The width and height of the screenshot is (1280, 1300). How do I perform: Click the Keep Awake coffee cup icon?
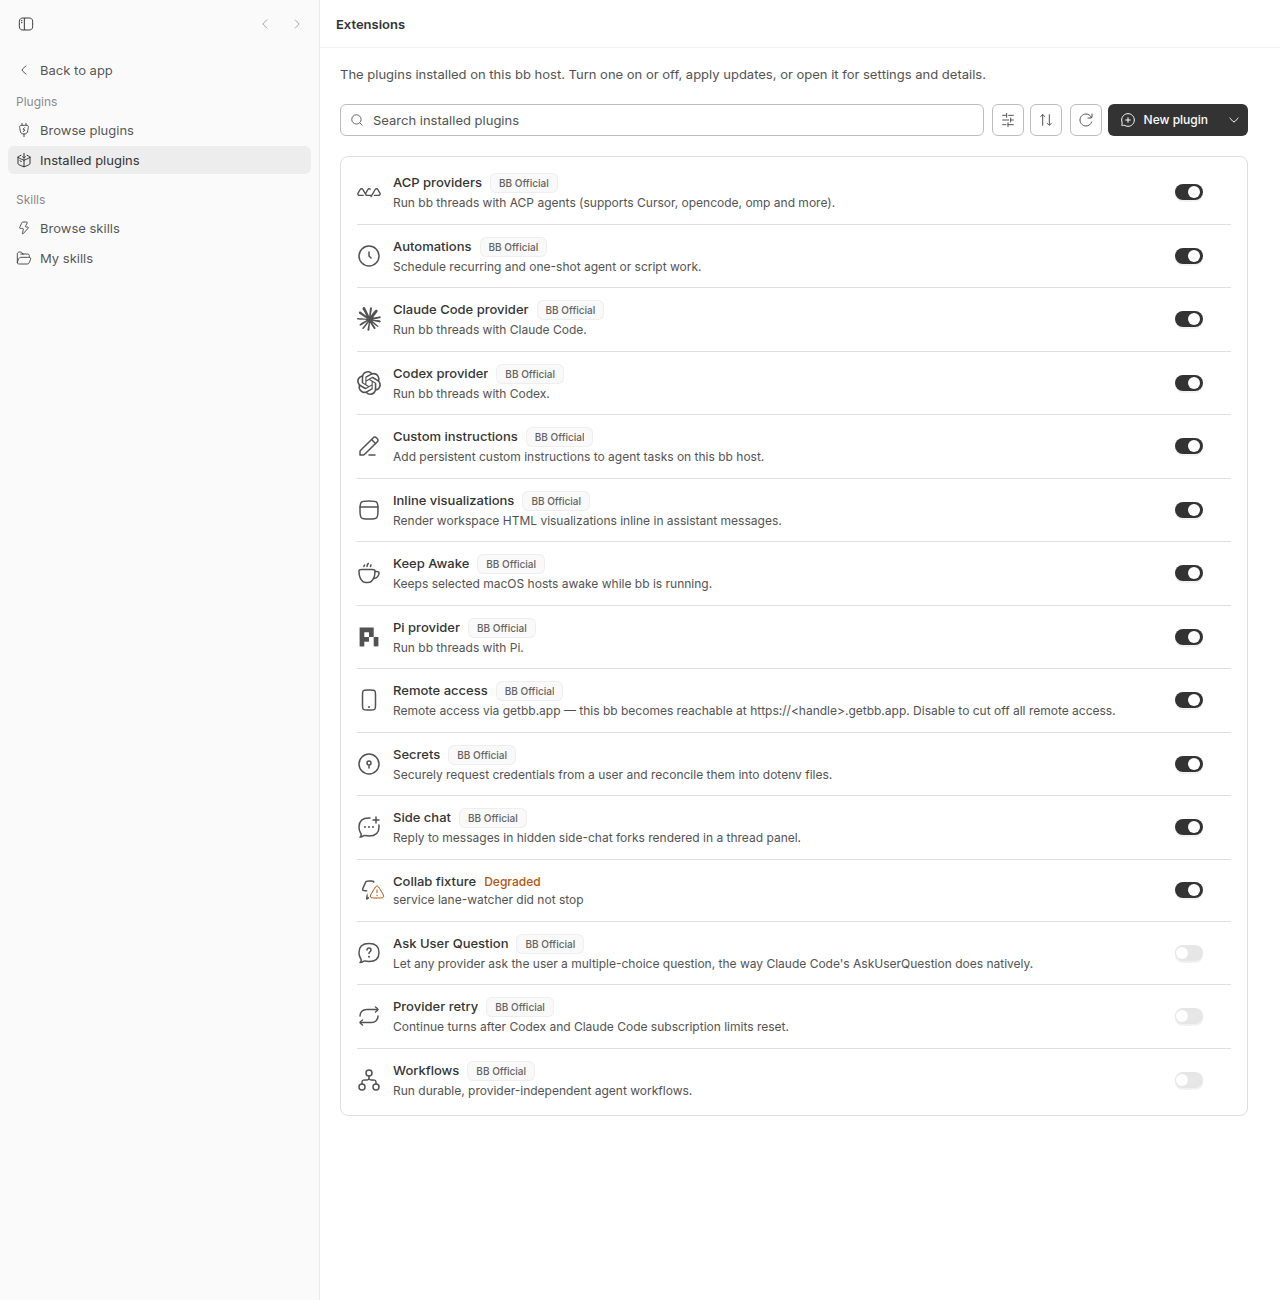[369, 573]
